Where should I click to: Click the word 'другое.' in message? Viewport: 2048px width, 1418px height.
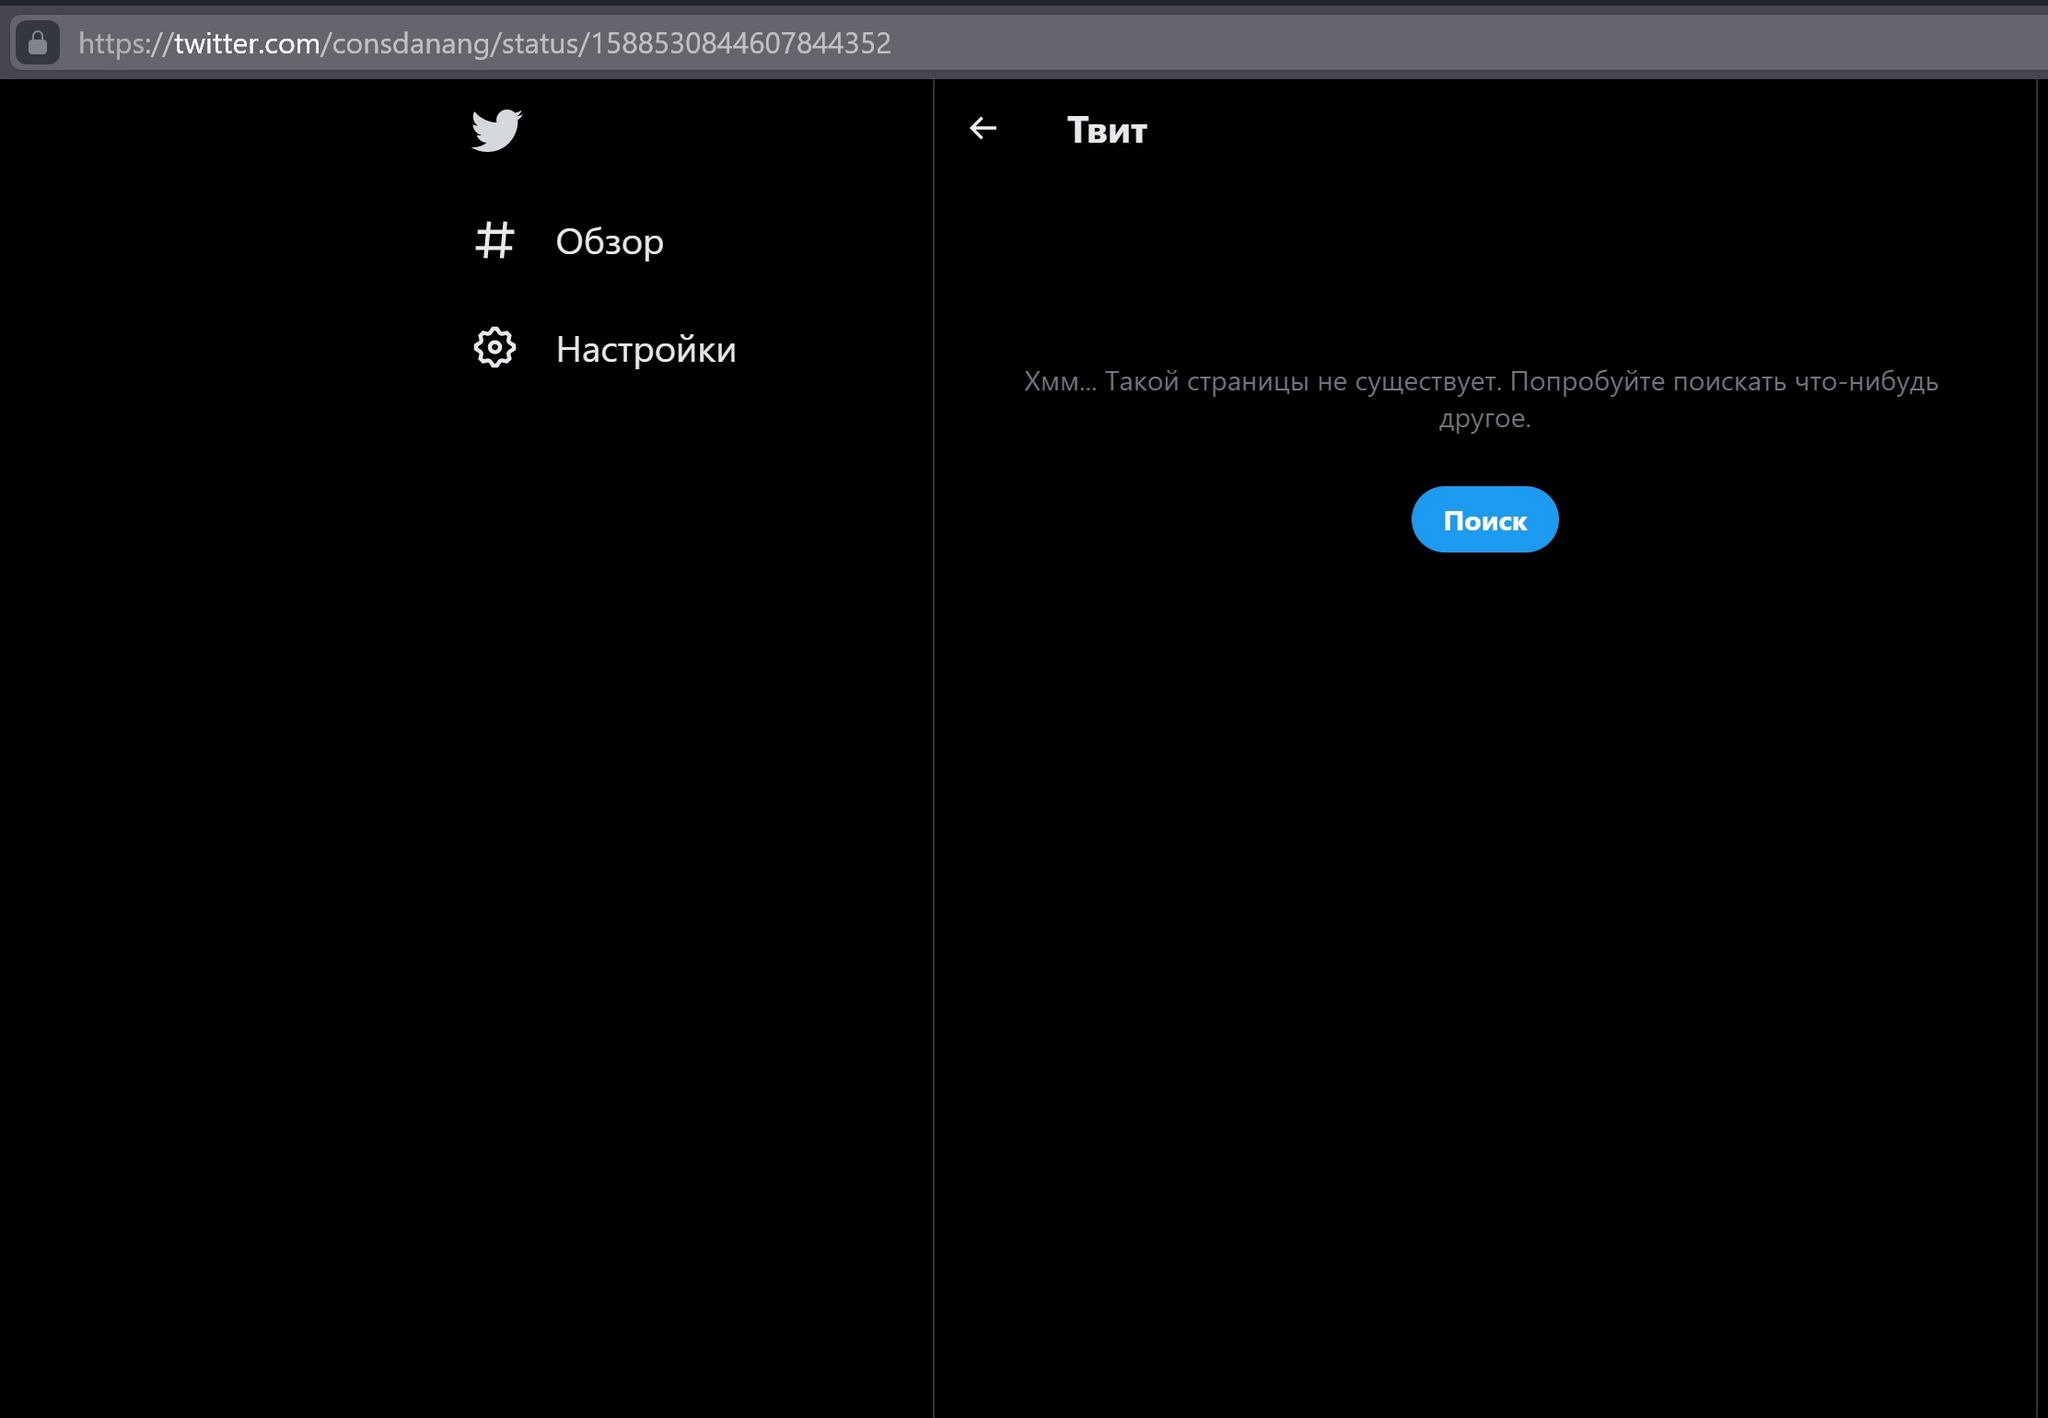coord(1484,418)
